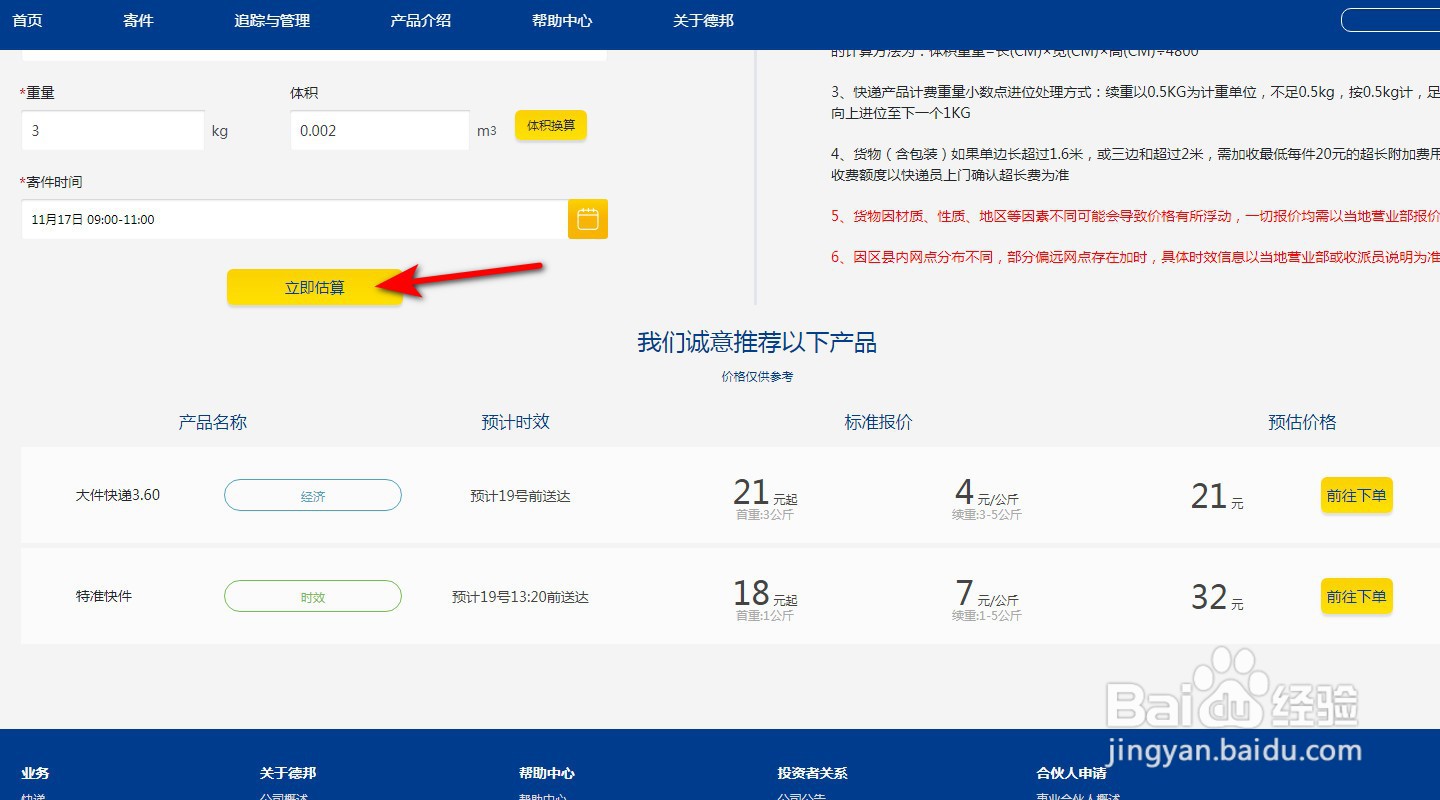1440x800 pixels.
Task: Click 前往下单 for 特准快件
Action: click(1356, 596)
